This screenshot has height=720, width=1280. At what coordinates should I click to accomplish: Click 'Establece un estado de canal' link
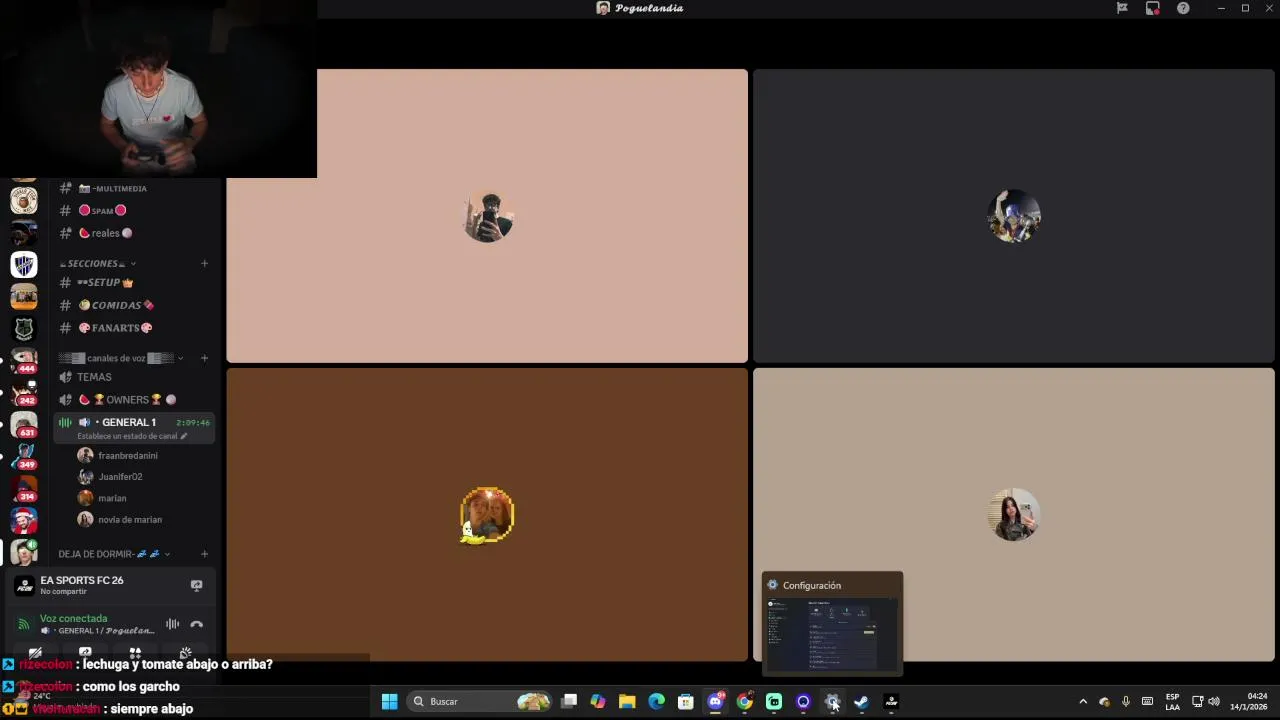click(x=126, y=436)
